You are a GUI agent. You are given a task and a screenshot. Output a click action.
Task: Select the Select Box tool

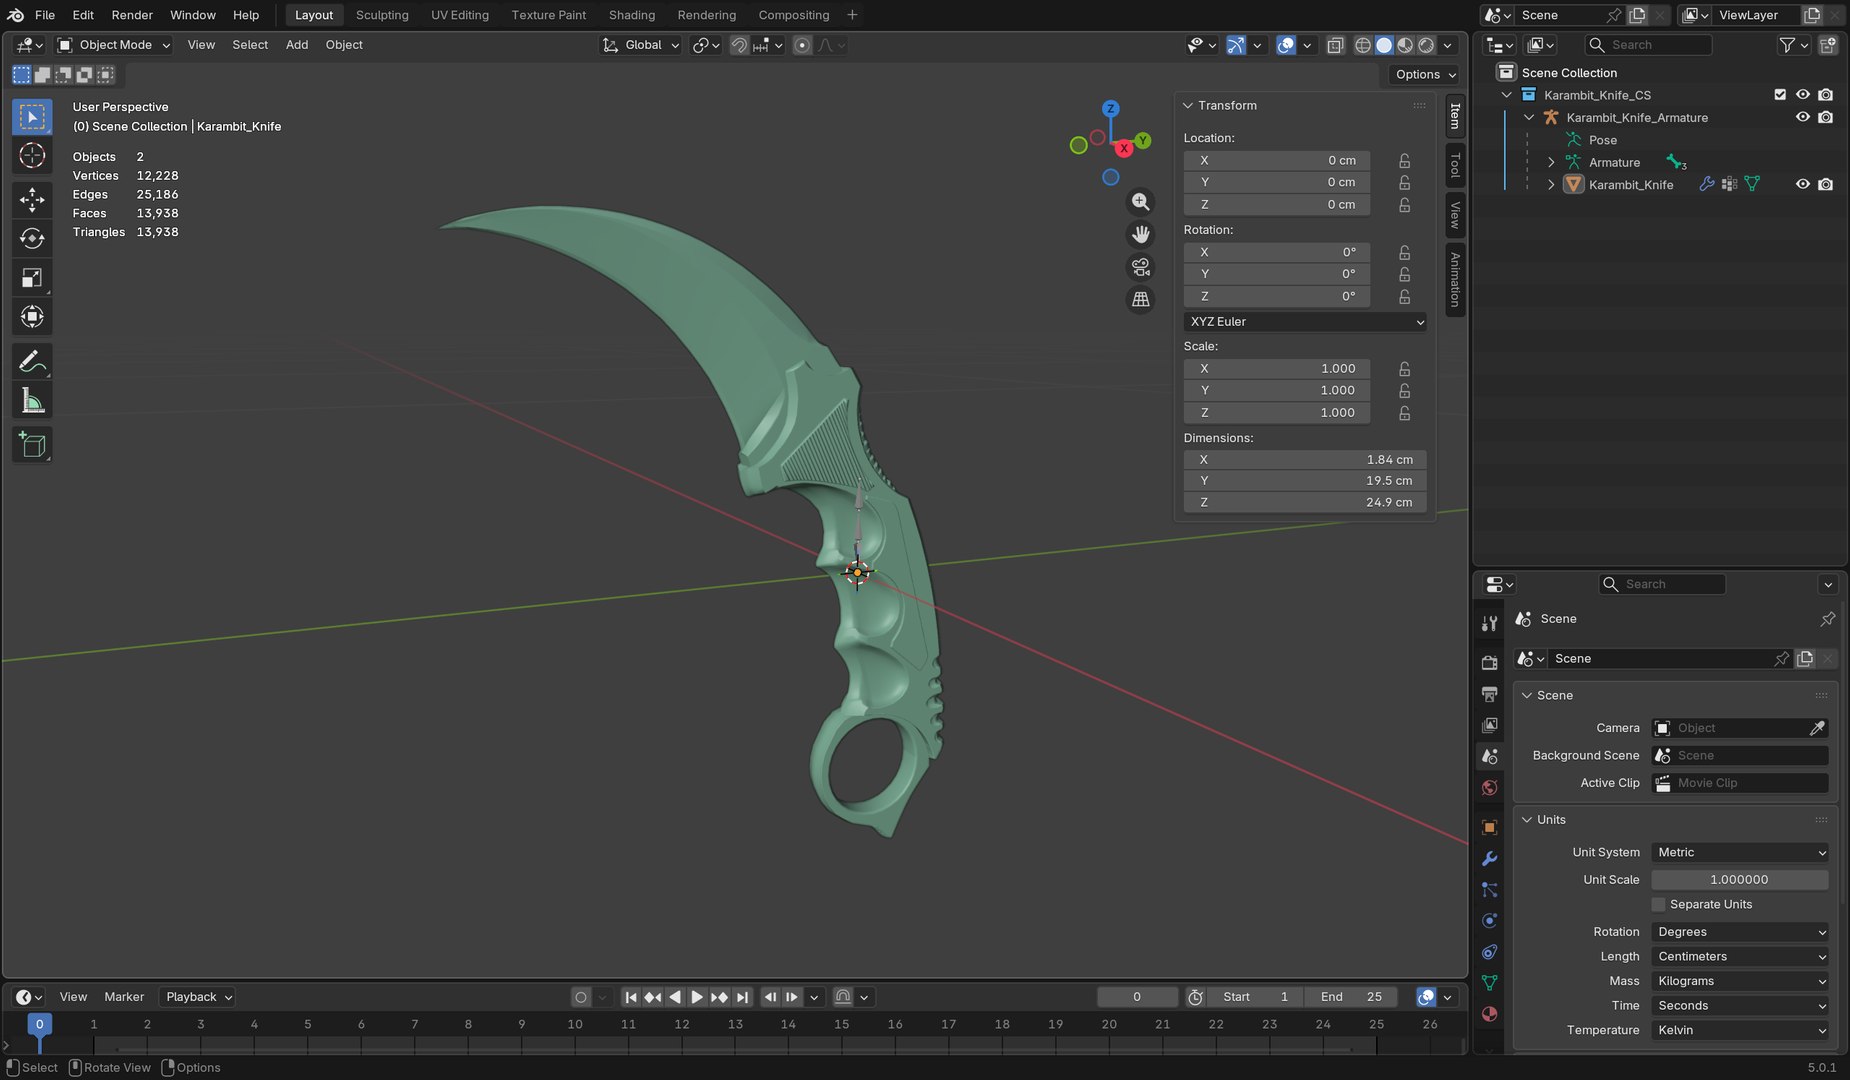pos(32,117)
